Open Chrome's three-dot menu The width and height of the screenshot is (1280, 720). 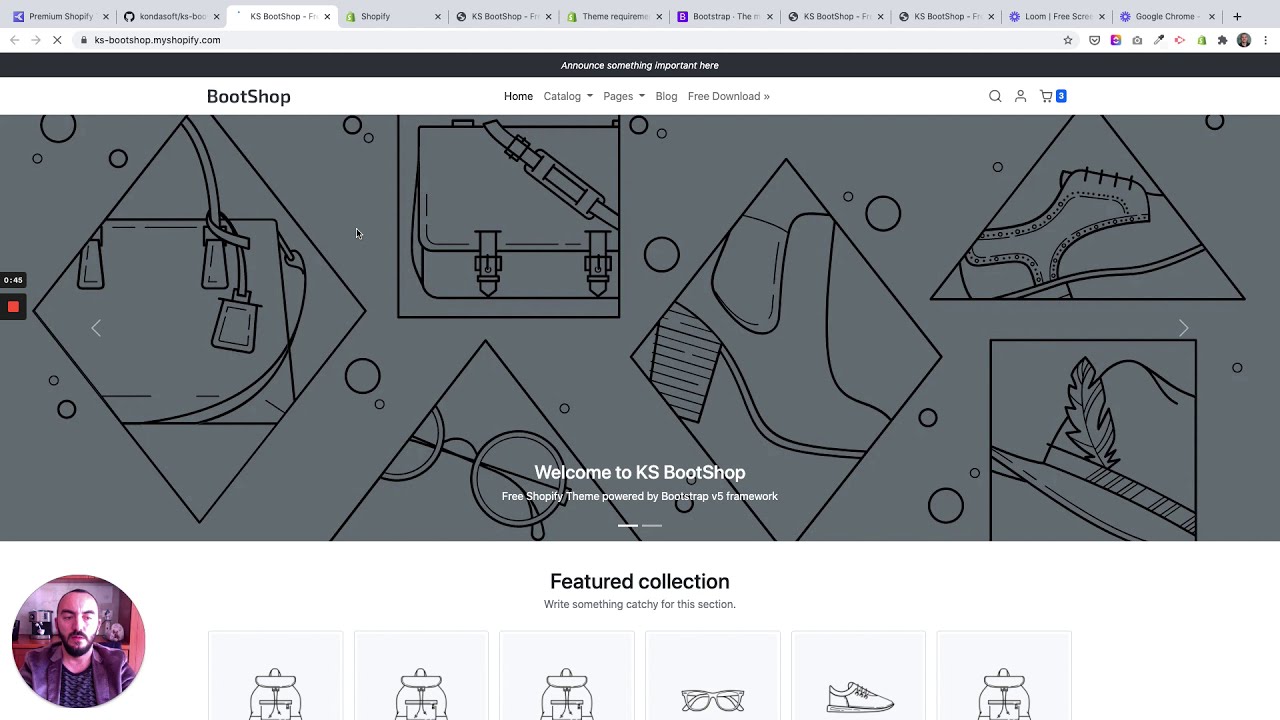(1265, 40)
